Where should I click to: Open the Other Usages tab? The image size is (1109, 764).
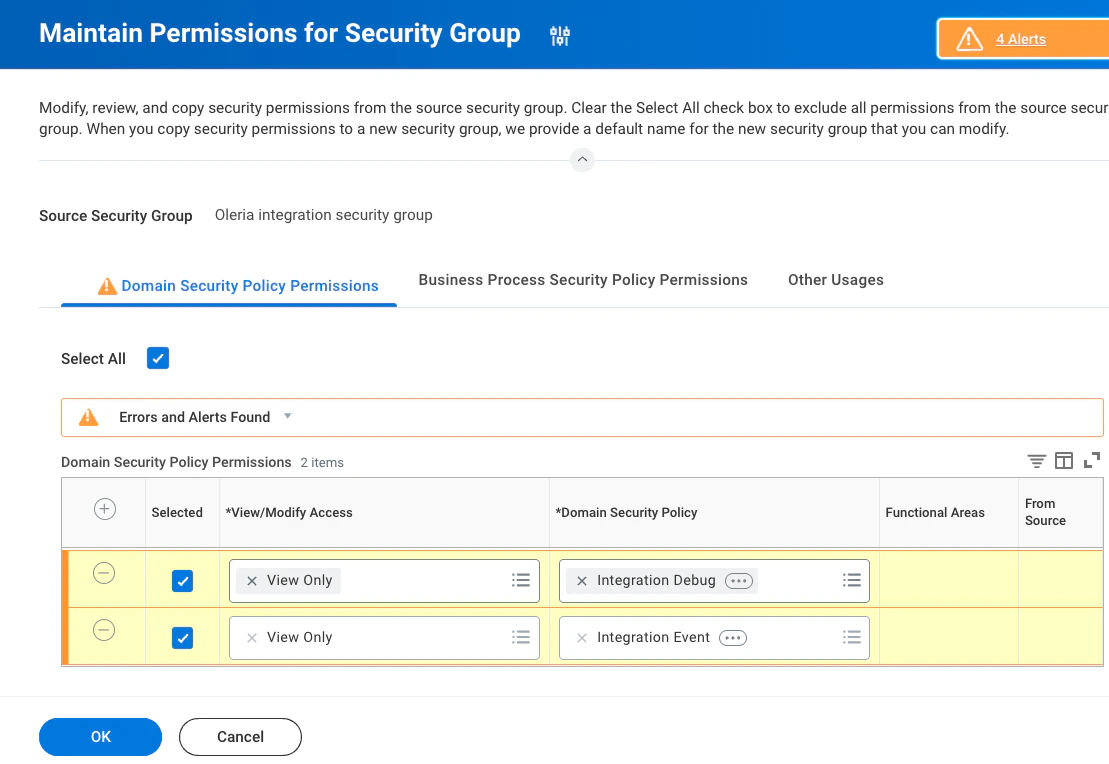point(836,280)
